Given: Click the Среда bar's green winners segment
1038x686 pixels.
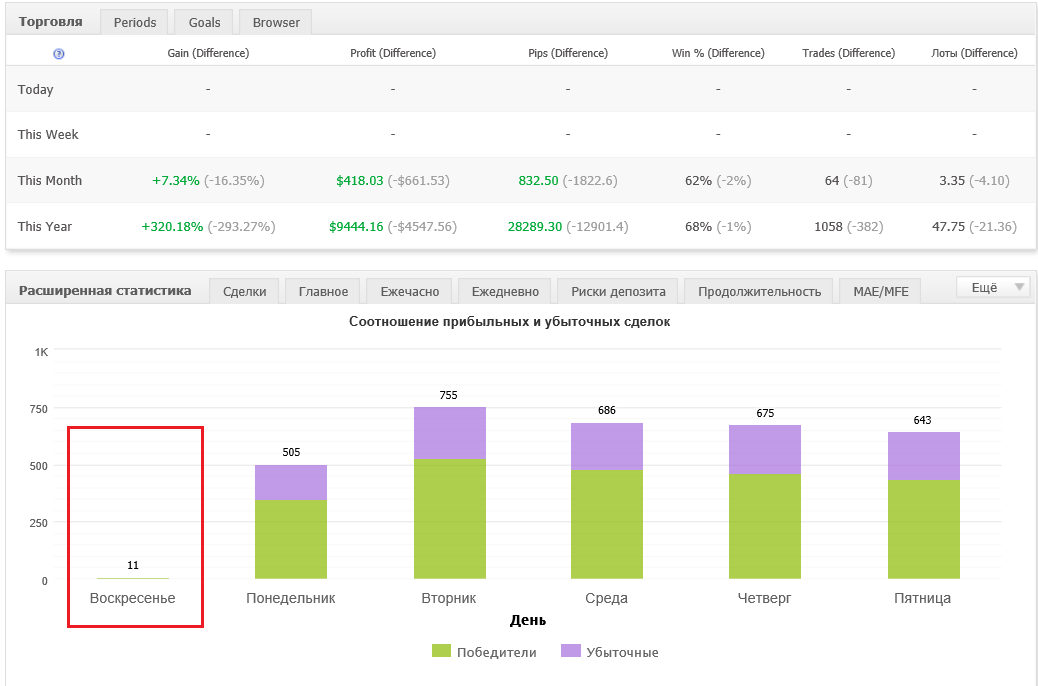Looking at the screenshot, I should point(607,524).
